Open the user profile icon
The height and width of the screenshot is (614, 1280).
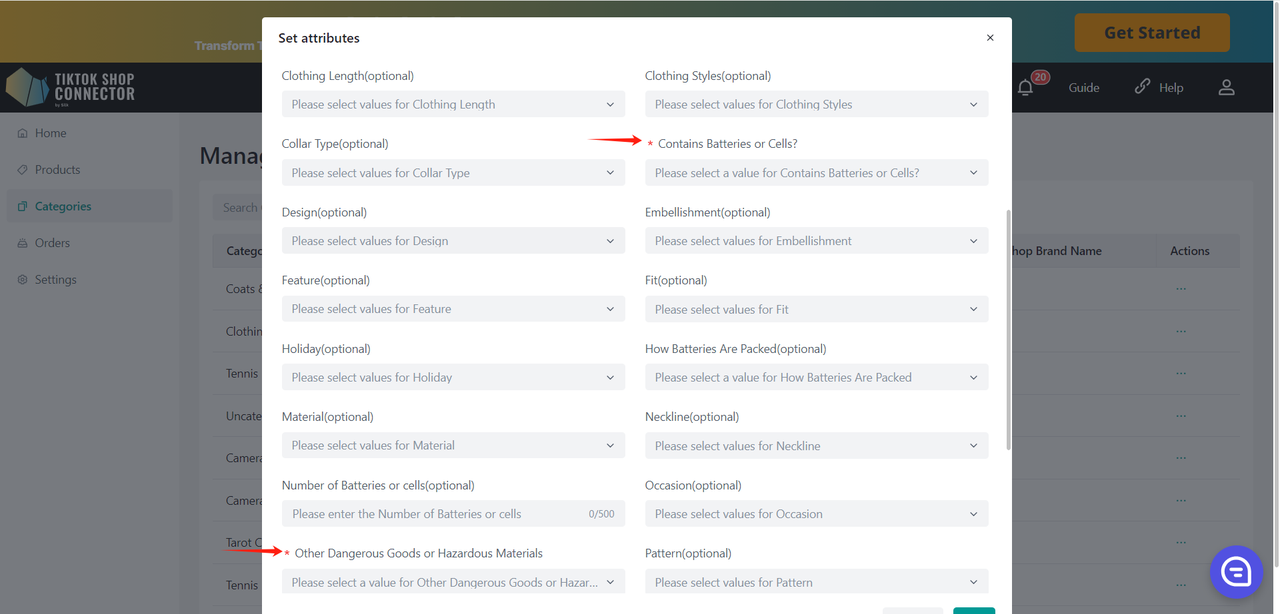pos(1226,88)
